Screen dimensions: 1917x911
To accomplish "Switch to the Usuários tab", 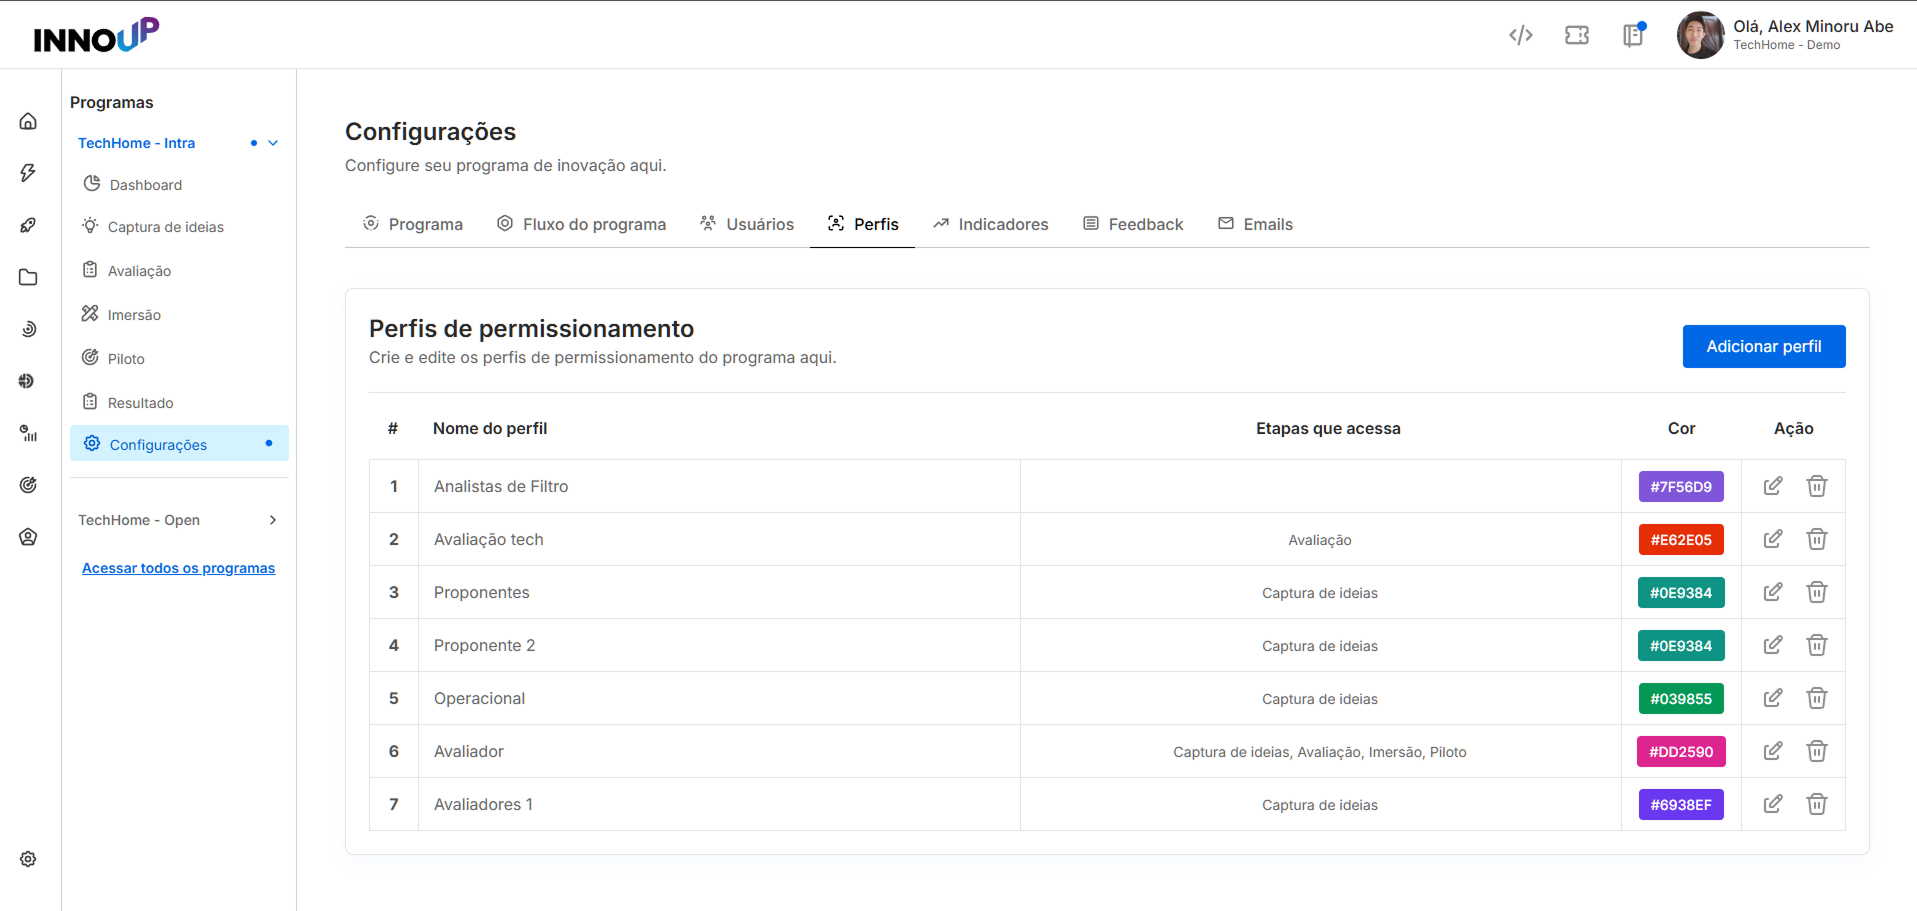I will point(747,224).
